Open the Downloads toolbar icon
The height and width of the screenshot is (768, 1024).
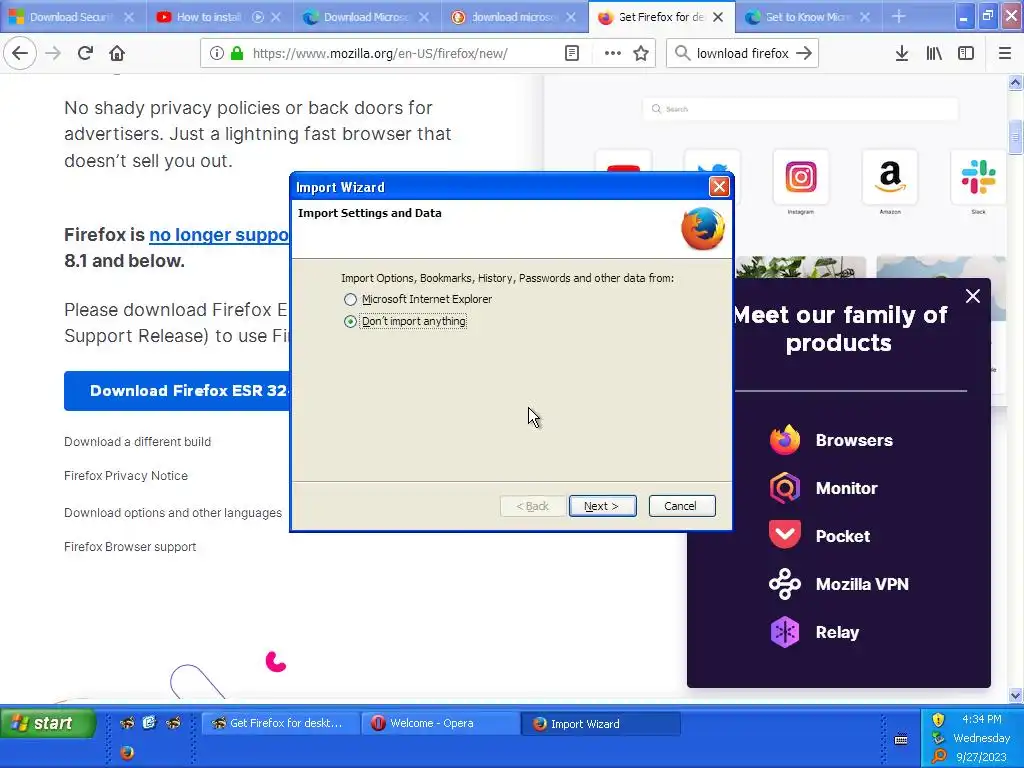pyautogui.click(x=902, y=53)
